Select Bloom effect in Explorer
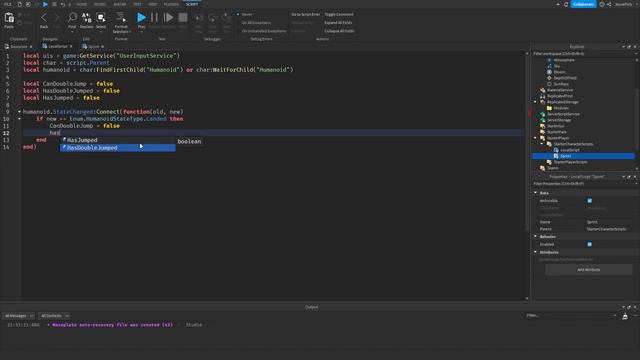Viewport: 640px width, 360px height. click(559, 72)
